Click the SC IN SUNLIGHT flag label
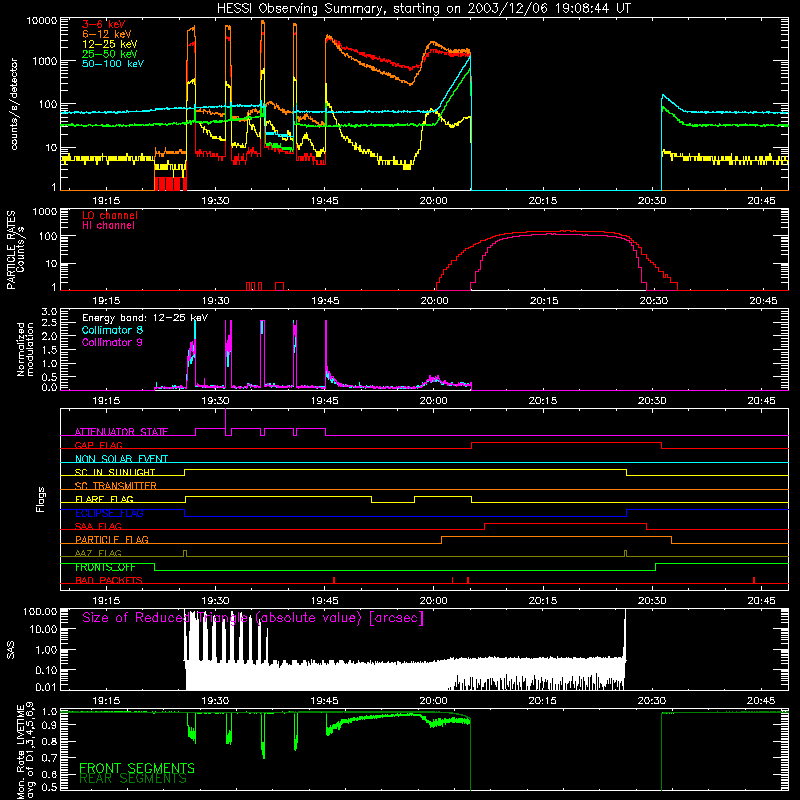The image size is (800, 800). click(115, 472)
